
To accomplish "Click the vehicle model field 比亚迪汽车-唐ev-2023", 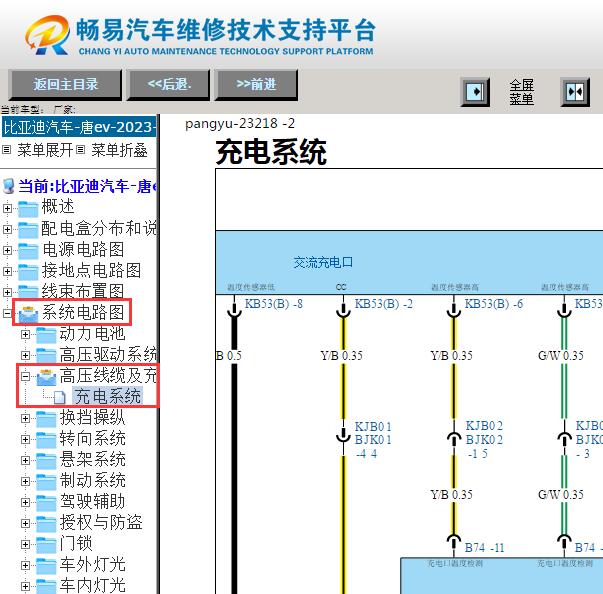I will [x=79, y=127].
